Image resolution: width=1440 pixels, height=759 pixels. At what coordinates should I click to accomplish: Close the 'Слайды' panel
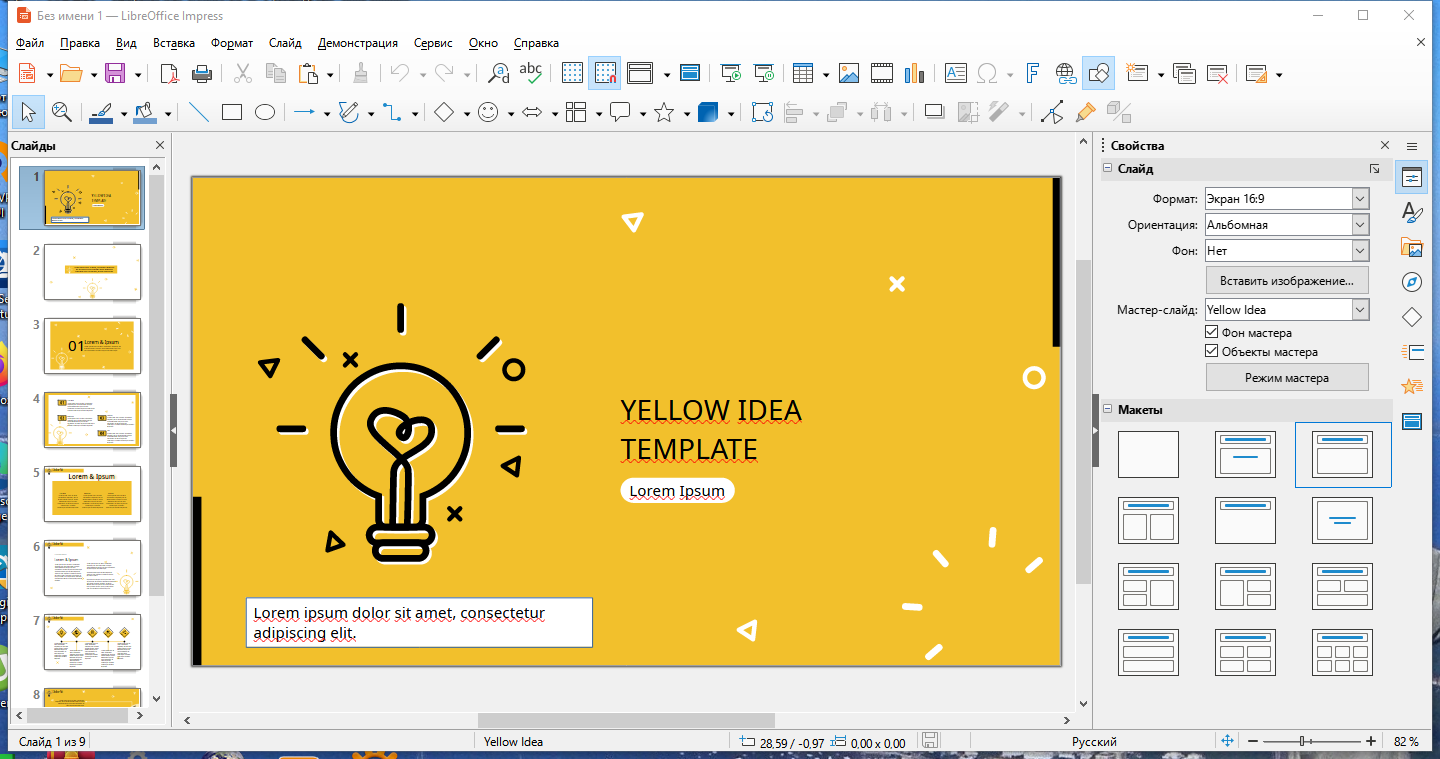160,146
